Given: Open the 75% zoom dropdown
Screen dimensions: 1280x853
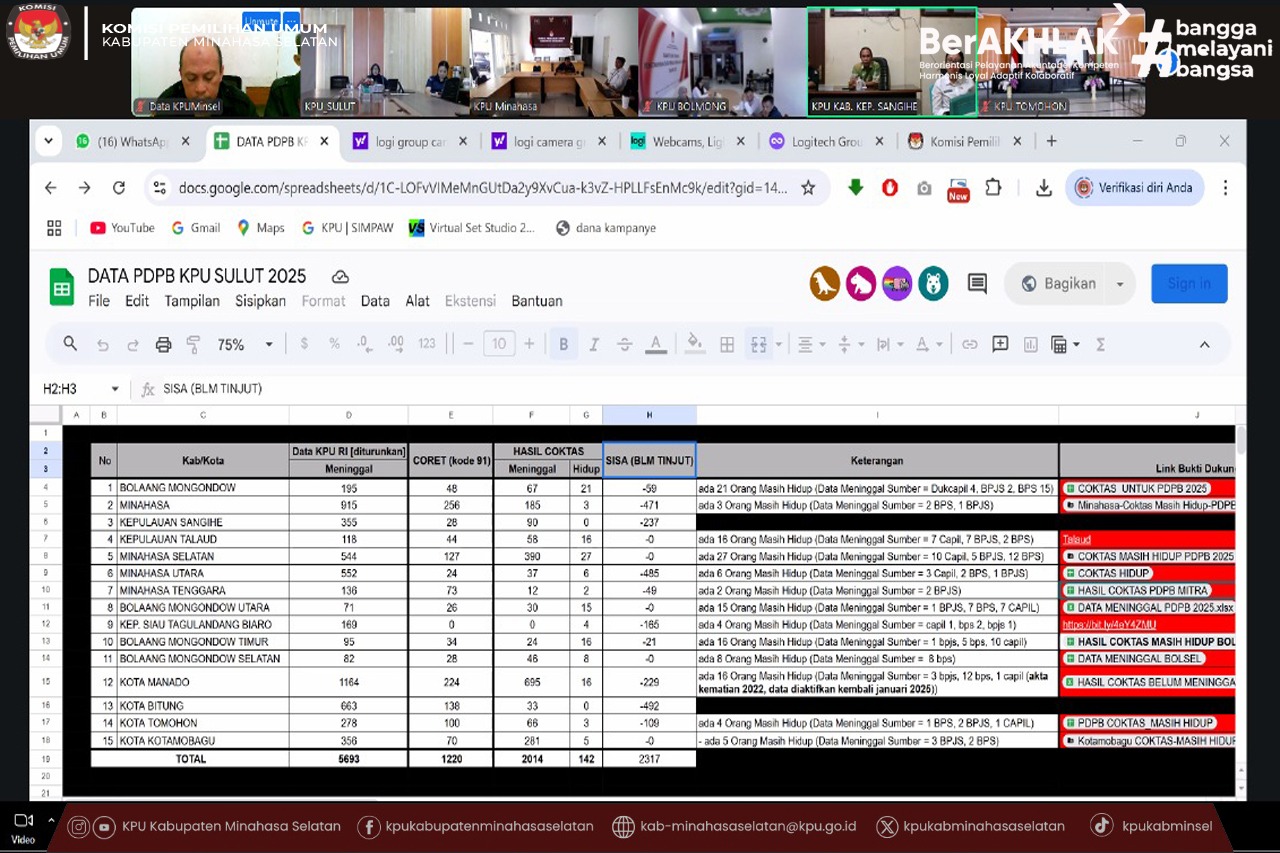Looking at the screenshot, I should (x=246, y=344).
